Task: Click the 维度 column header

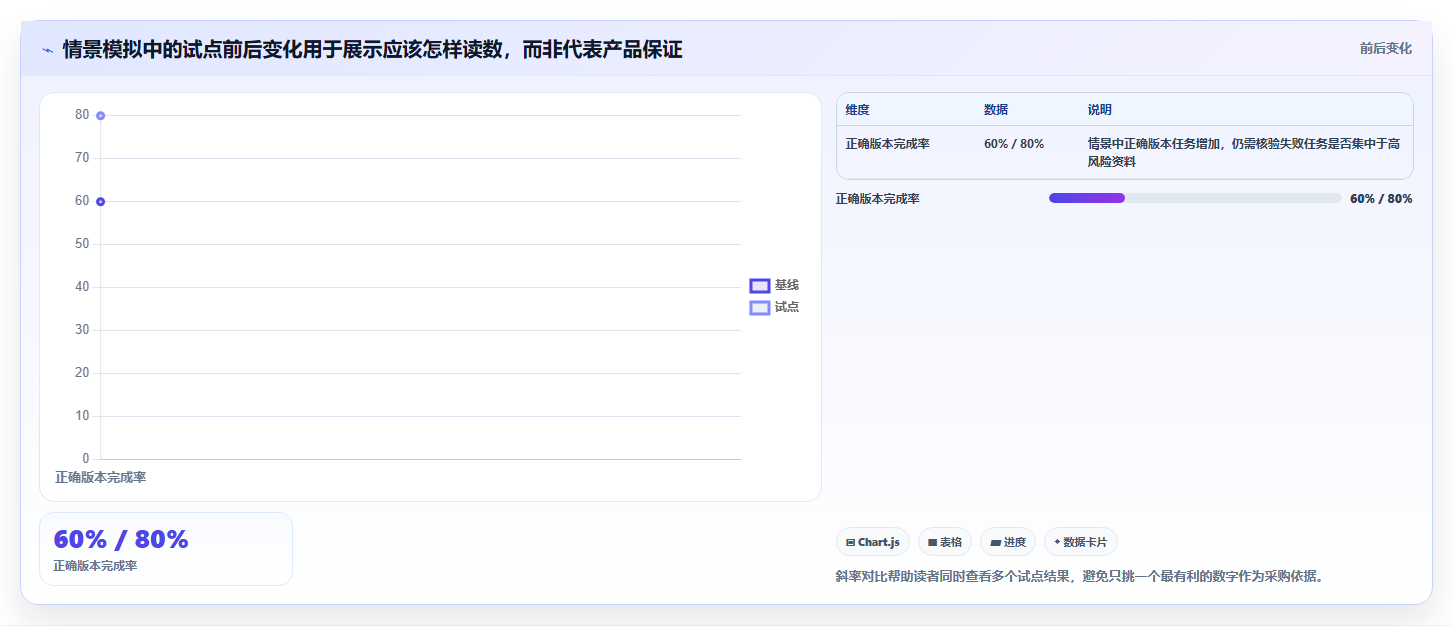Action: [x=858, y=110]
